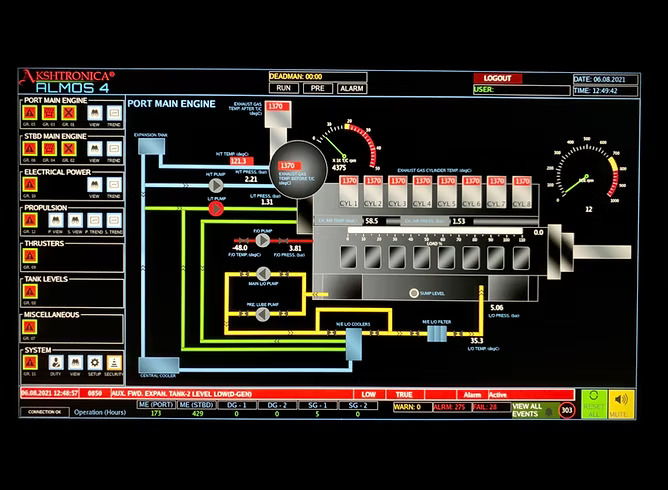Open Electrical Power alarm group GR. 10
Viewport: 668px width, 490px height.
click(29, 184)
